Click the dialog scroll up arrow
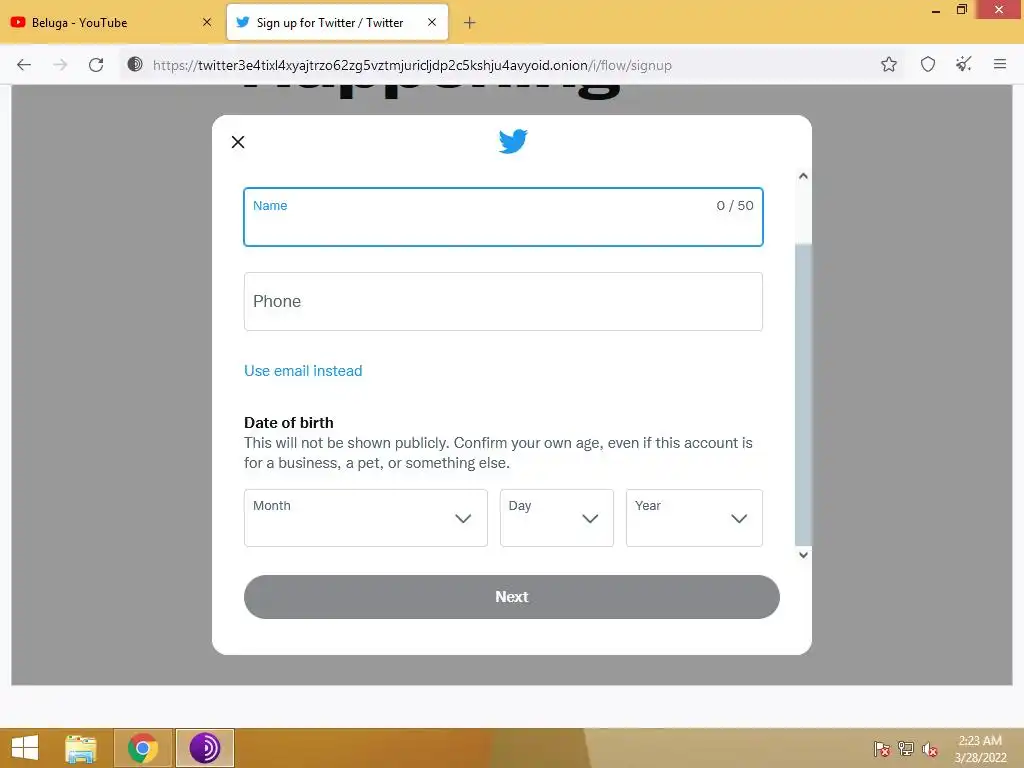This screenshot has width=1024, height=768. [803, 176]
